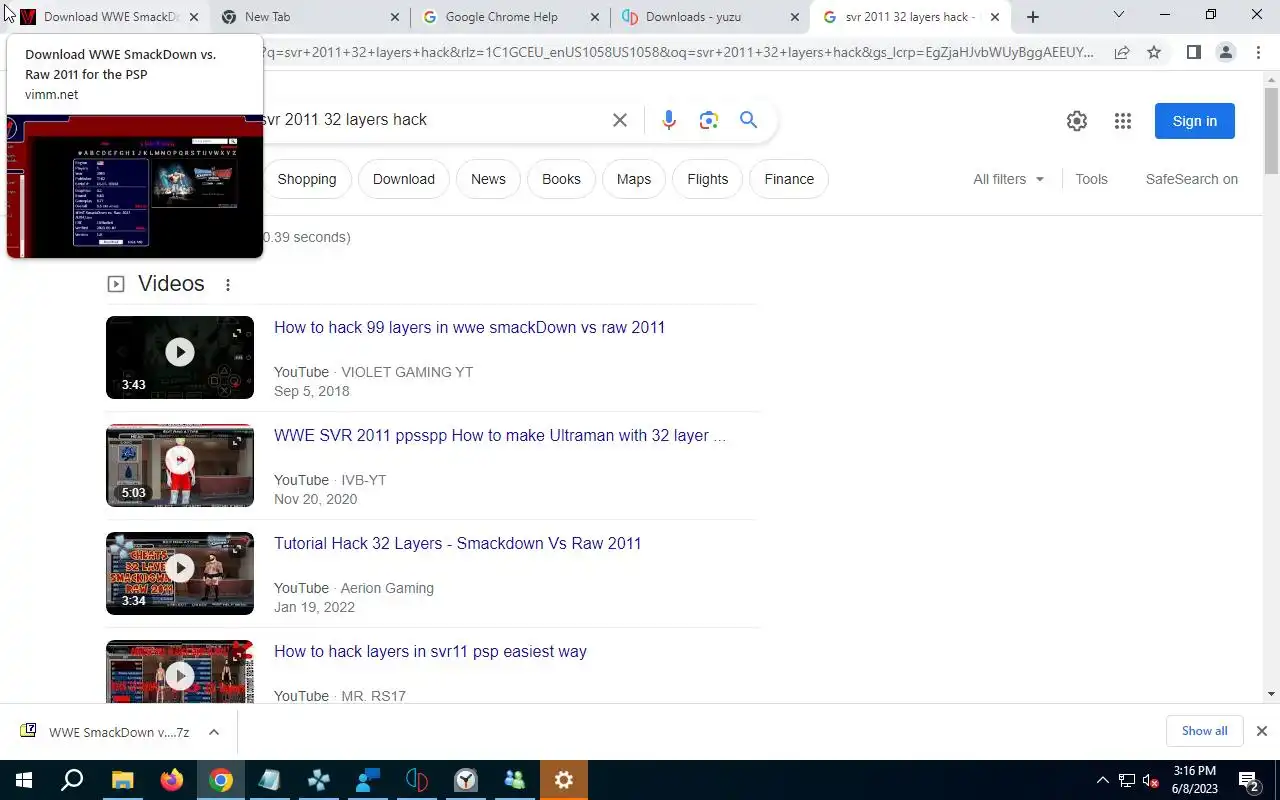Viewport: 1280px width, 800px height.
Task: Clear the search box with the X icon
Action: tap(620, 120)
